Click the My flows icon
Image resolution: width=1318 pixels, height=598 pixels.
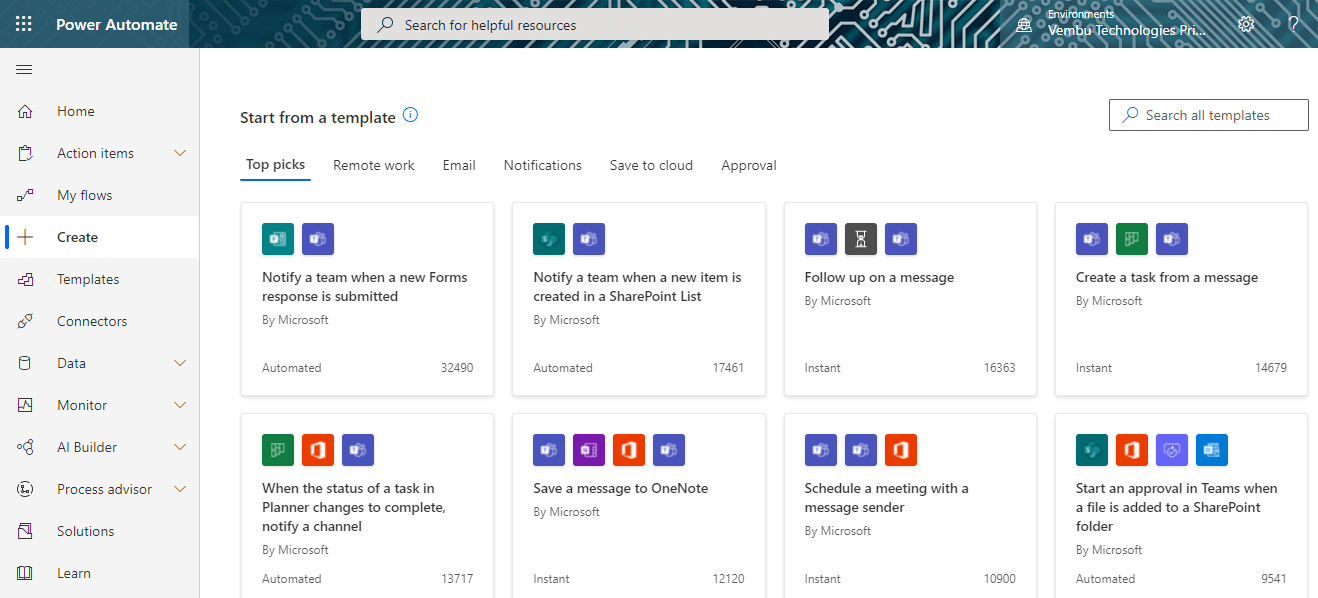pos(26,195)
